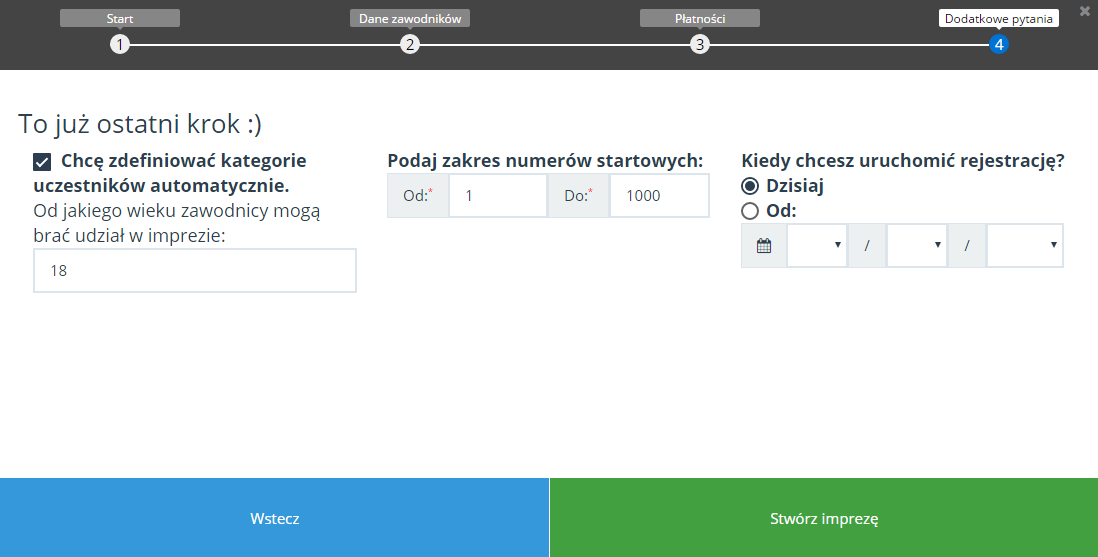This screenshot has width=1098, height=557.
Task: Go to step 3 circle marker
Action: (700, 44)
